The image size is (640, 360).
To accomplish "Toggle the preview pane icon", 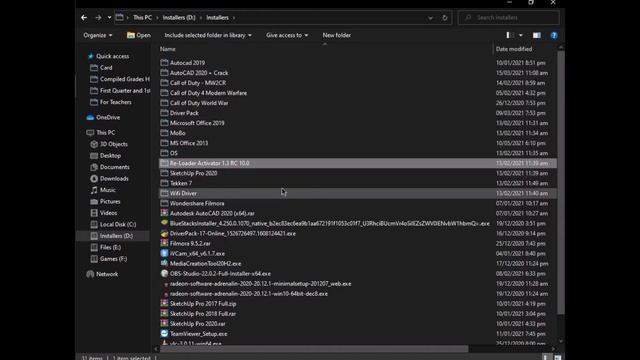I will (x=537, y=36).
